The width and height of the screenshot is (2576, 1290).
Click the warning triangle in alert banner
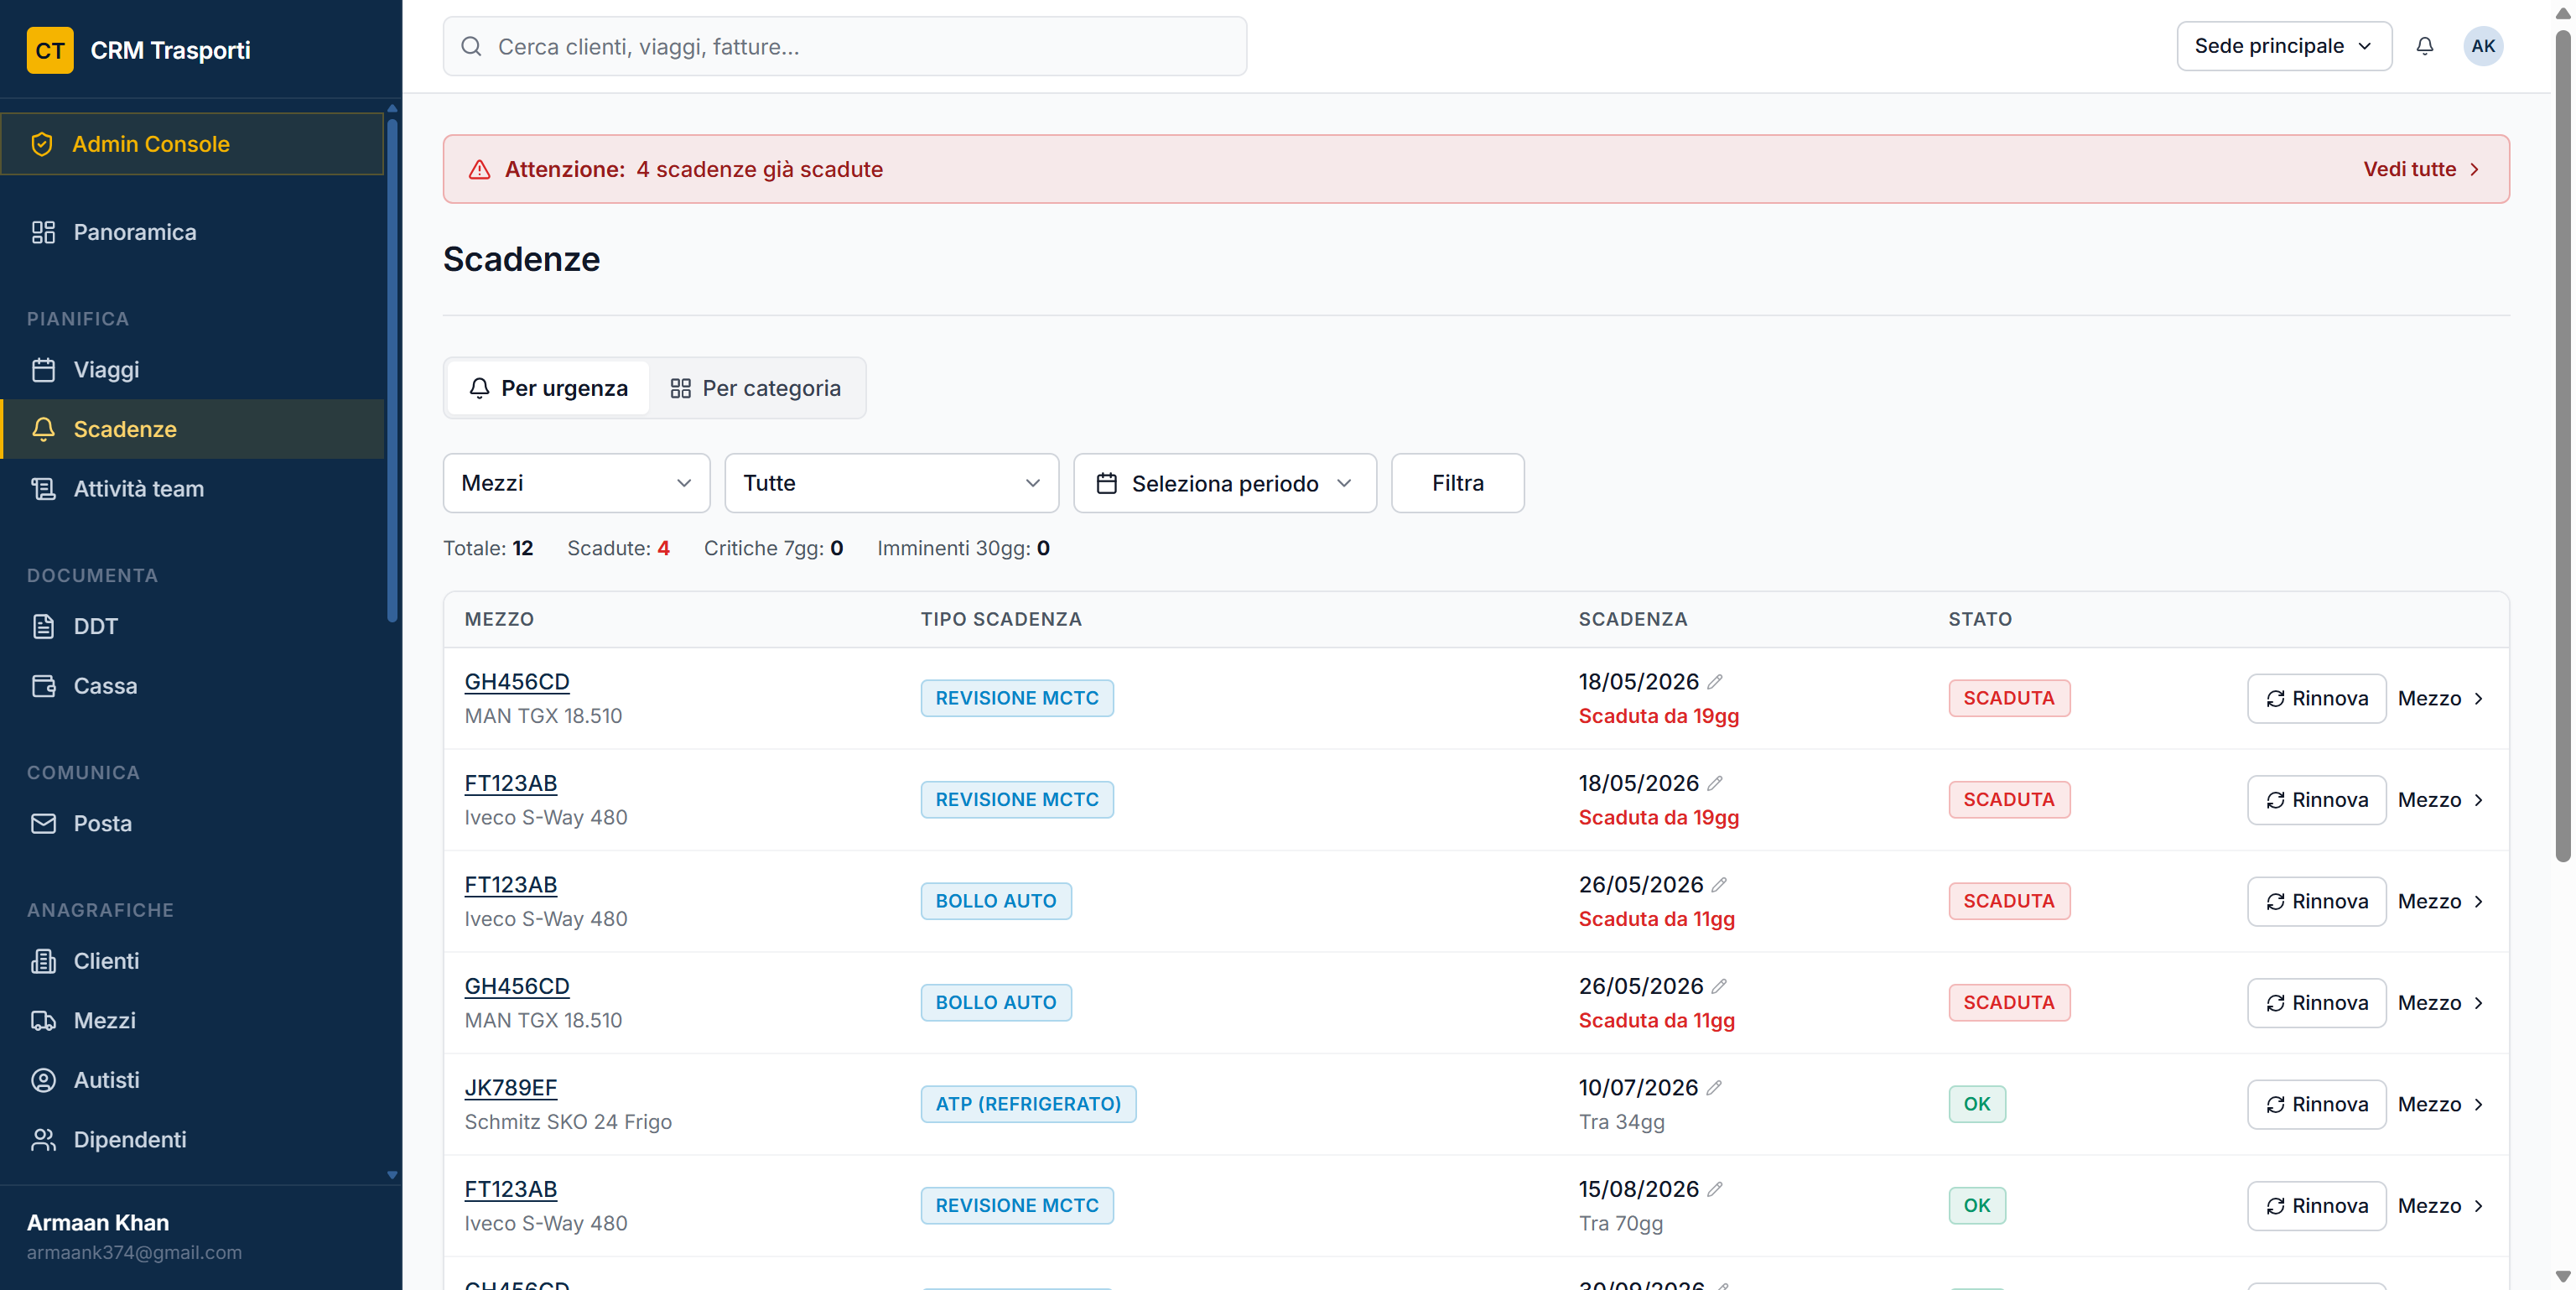pyautogui.click(x=480, y=169)
